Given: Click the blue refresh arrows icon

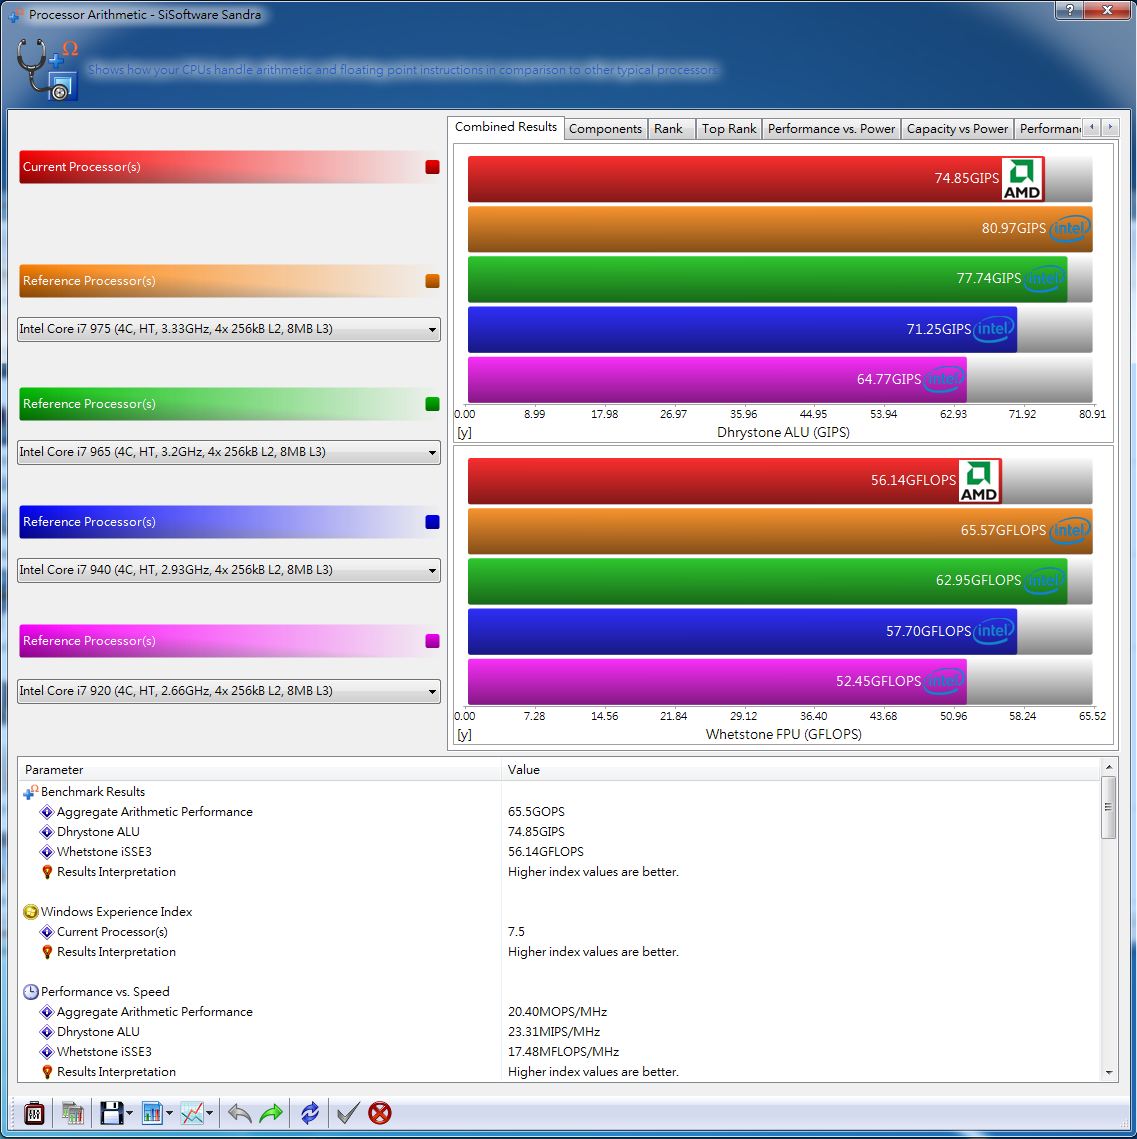Looking at the screenshot, I should 310,1112.
